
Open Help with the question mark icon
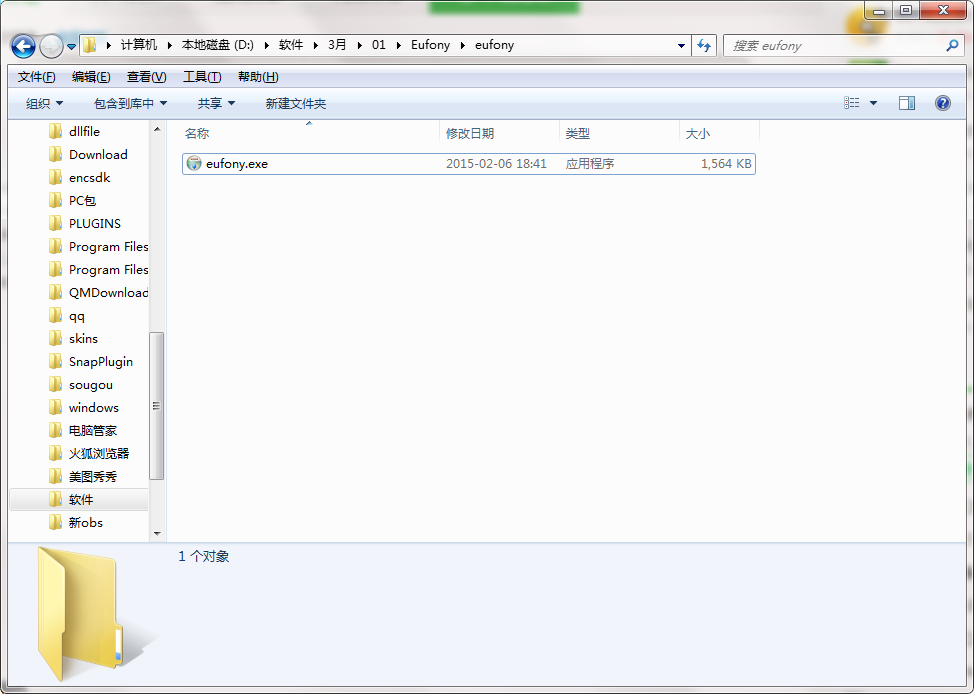(x=942, y=103)
